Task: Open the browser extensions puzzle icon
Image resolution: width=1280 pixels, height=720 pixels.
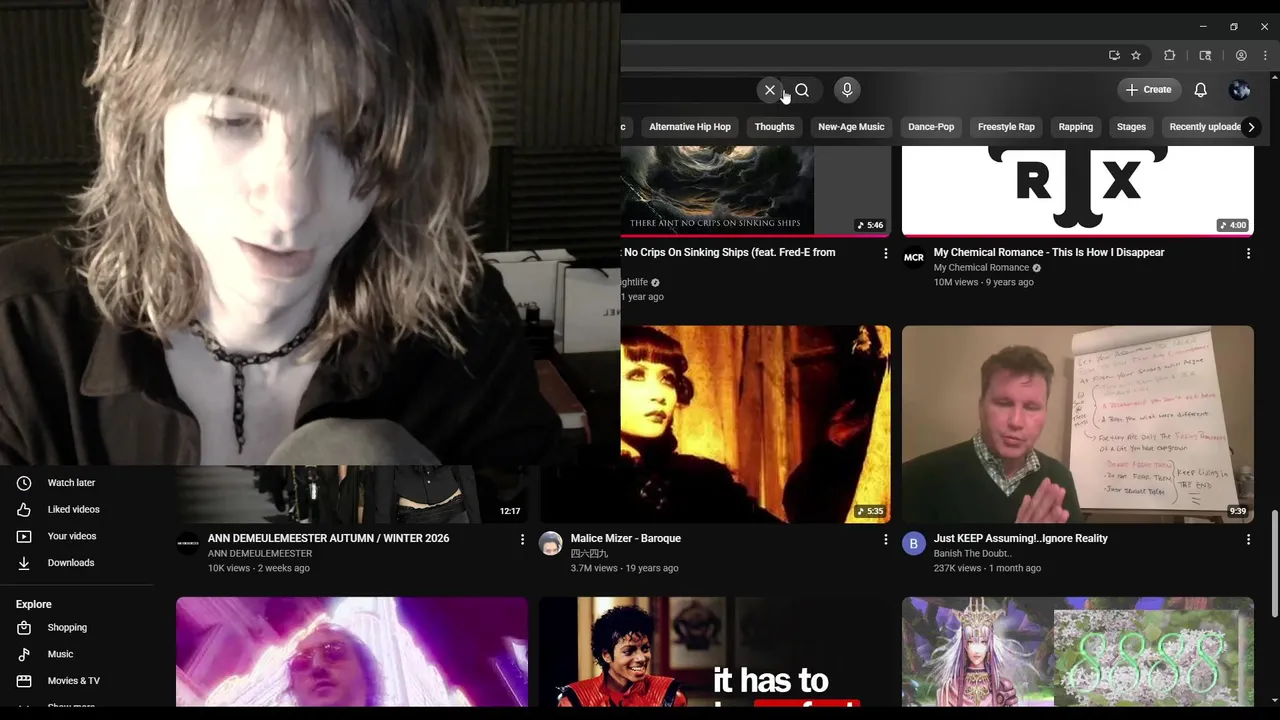Action: pos(1169,55)
